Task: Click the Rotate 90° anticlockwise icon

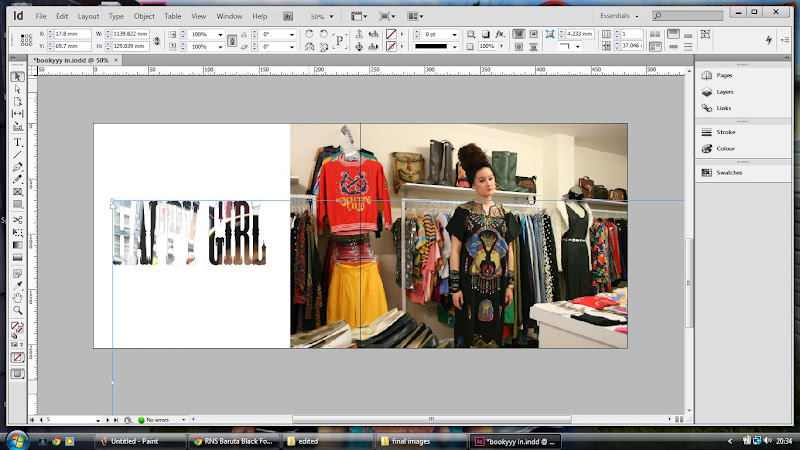Action: (323, 34)
